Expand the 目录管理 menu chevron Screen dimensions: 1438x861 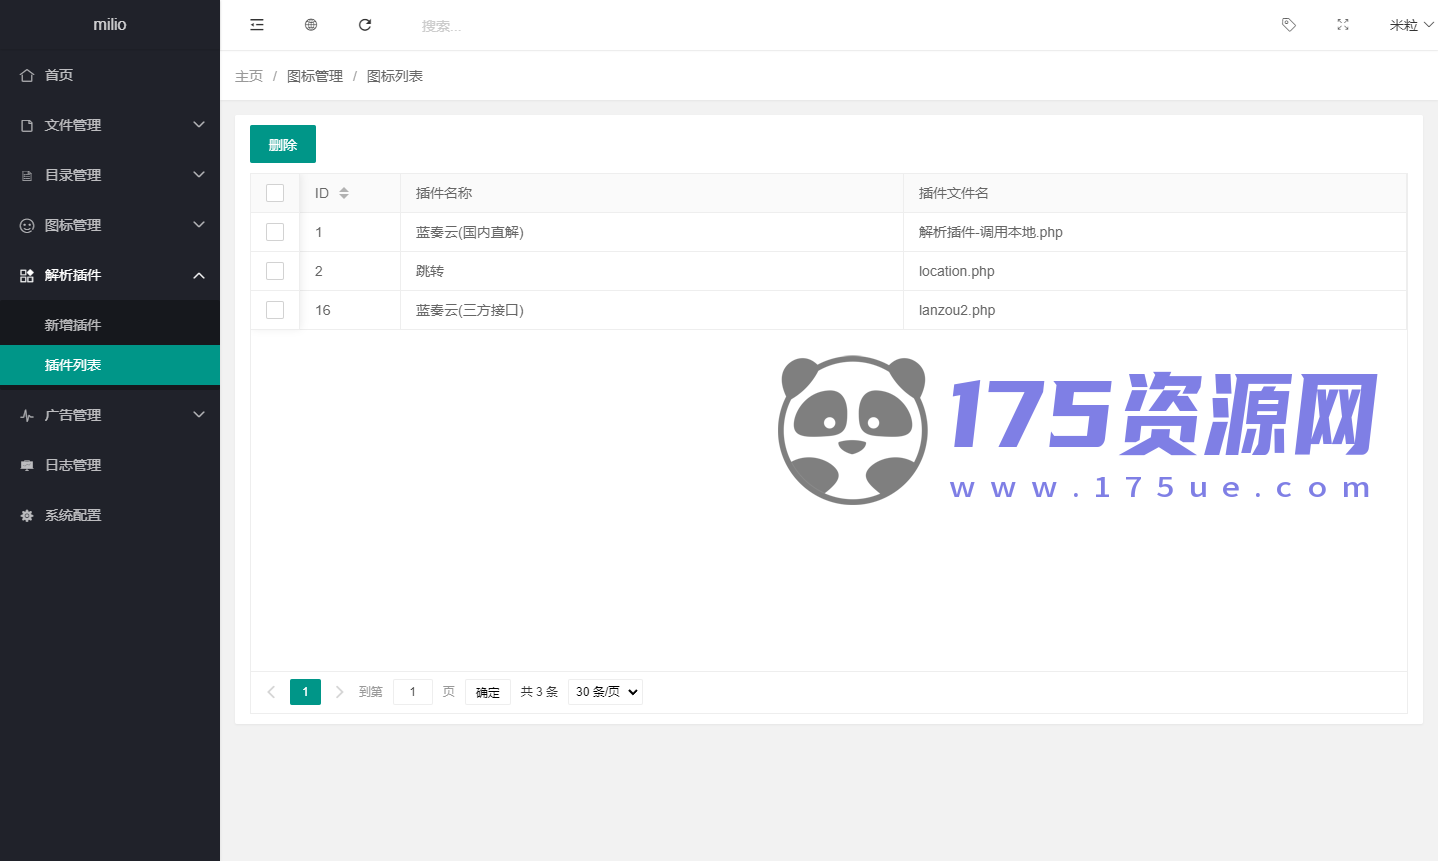pos(199,175)
